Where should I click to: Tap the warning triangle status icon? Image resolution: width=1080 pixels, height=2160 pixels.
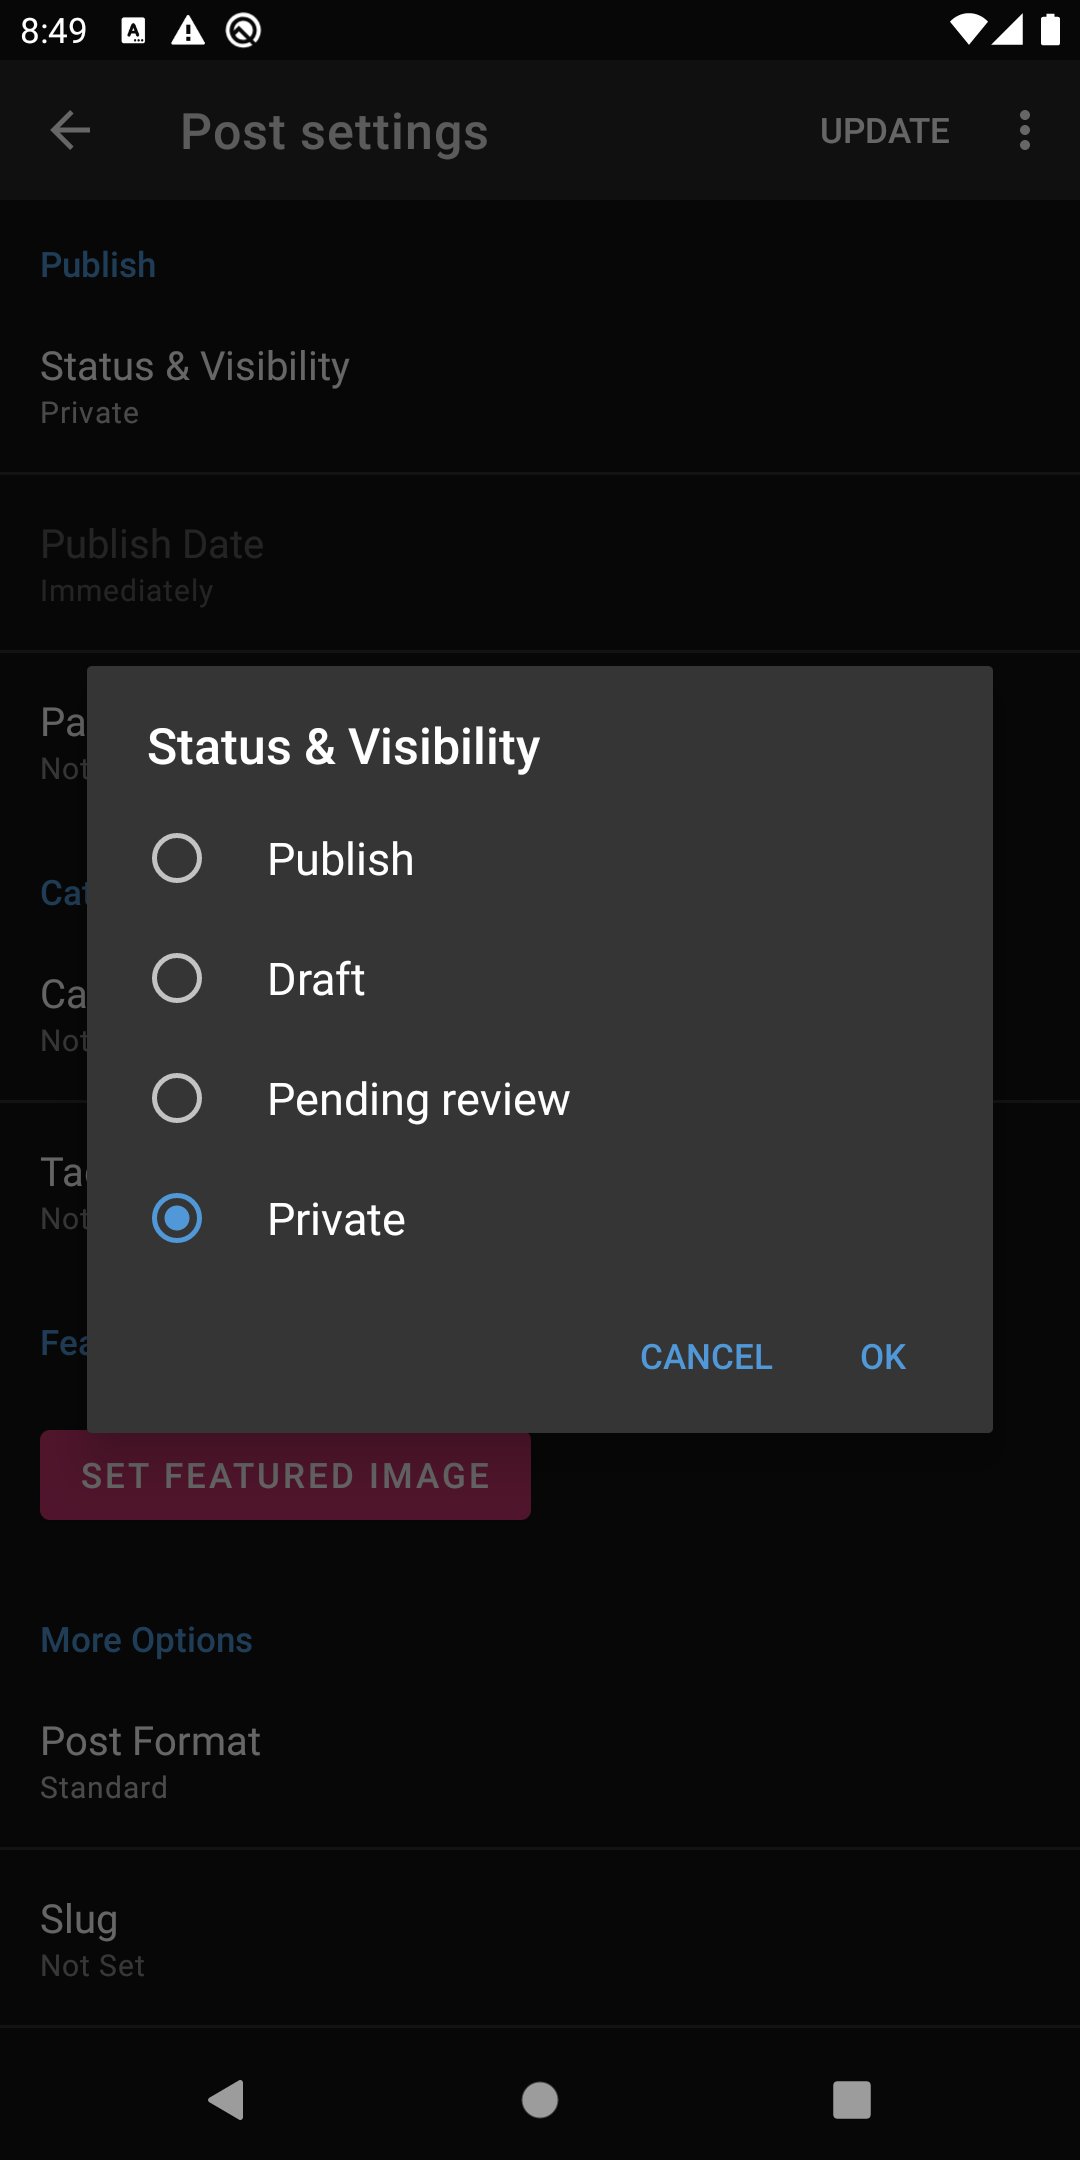pos(188,31)
